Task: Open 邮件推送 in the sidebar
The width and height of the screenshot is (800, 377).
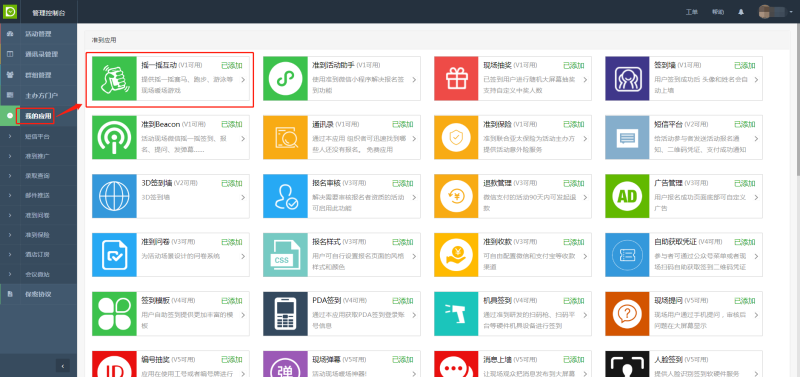Action: (x=38, y=195)
